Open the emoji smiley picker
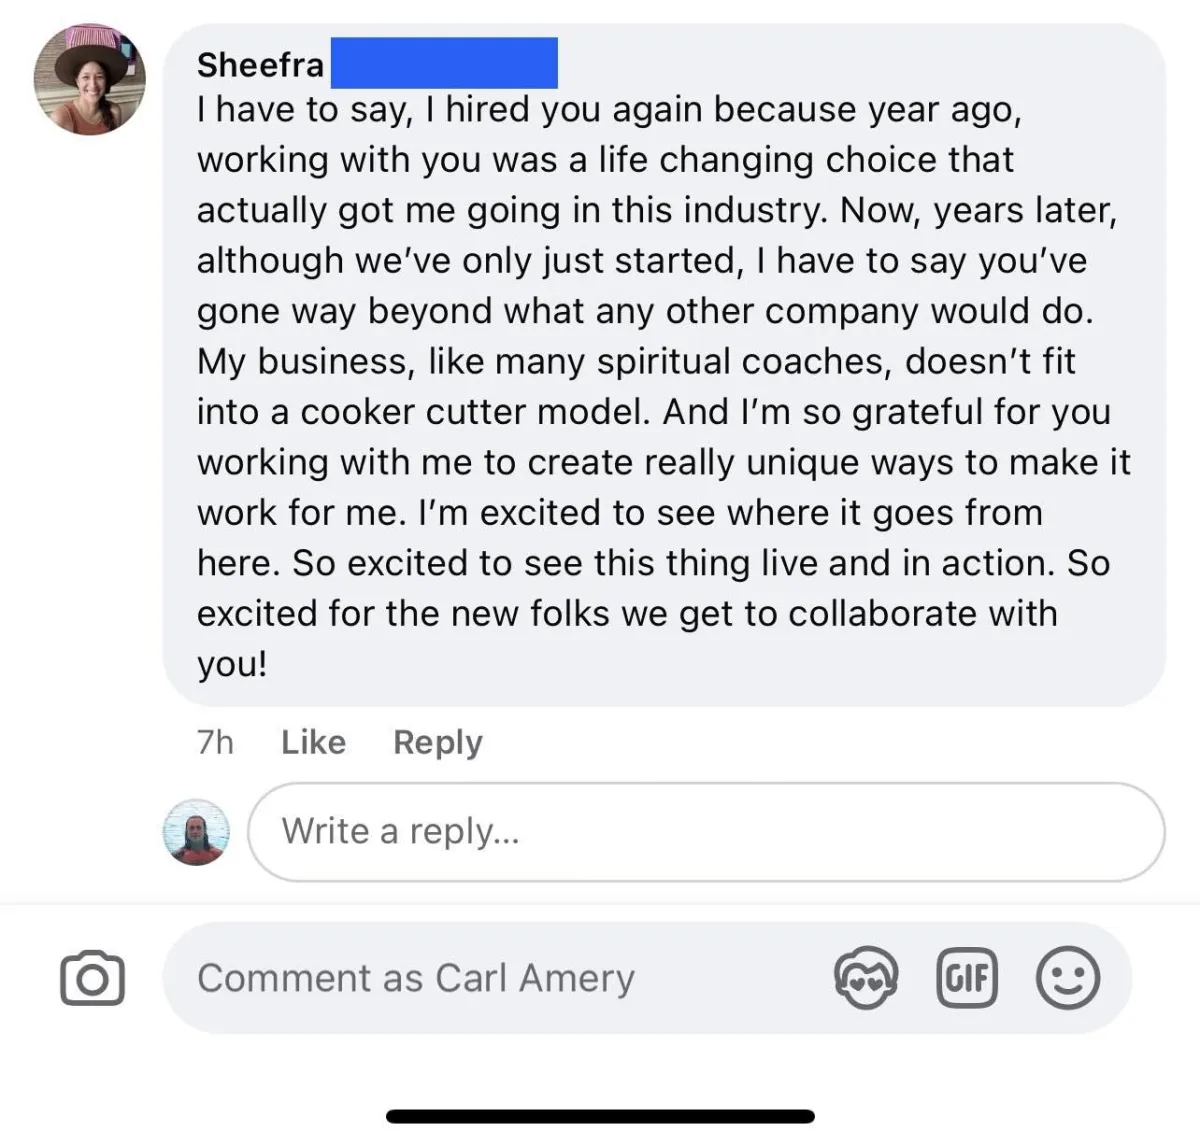The image size is (1200, 1145). 1068,977
